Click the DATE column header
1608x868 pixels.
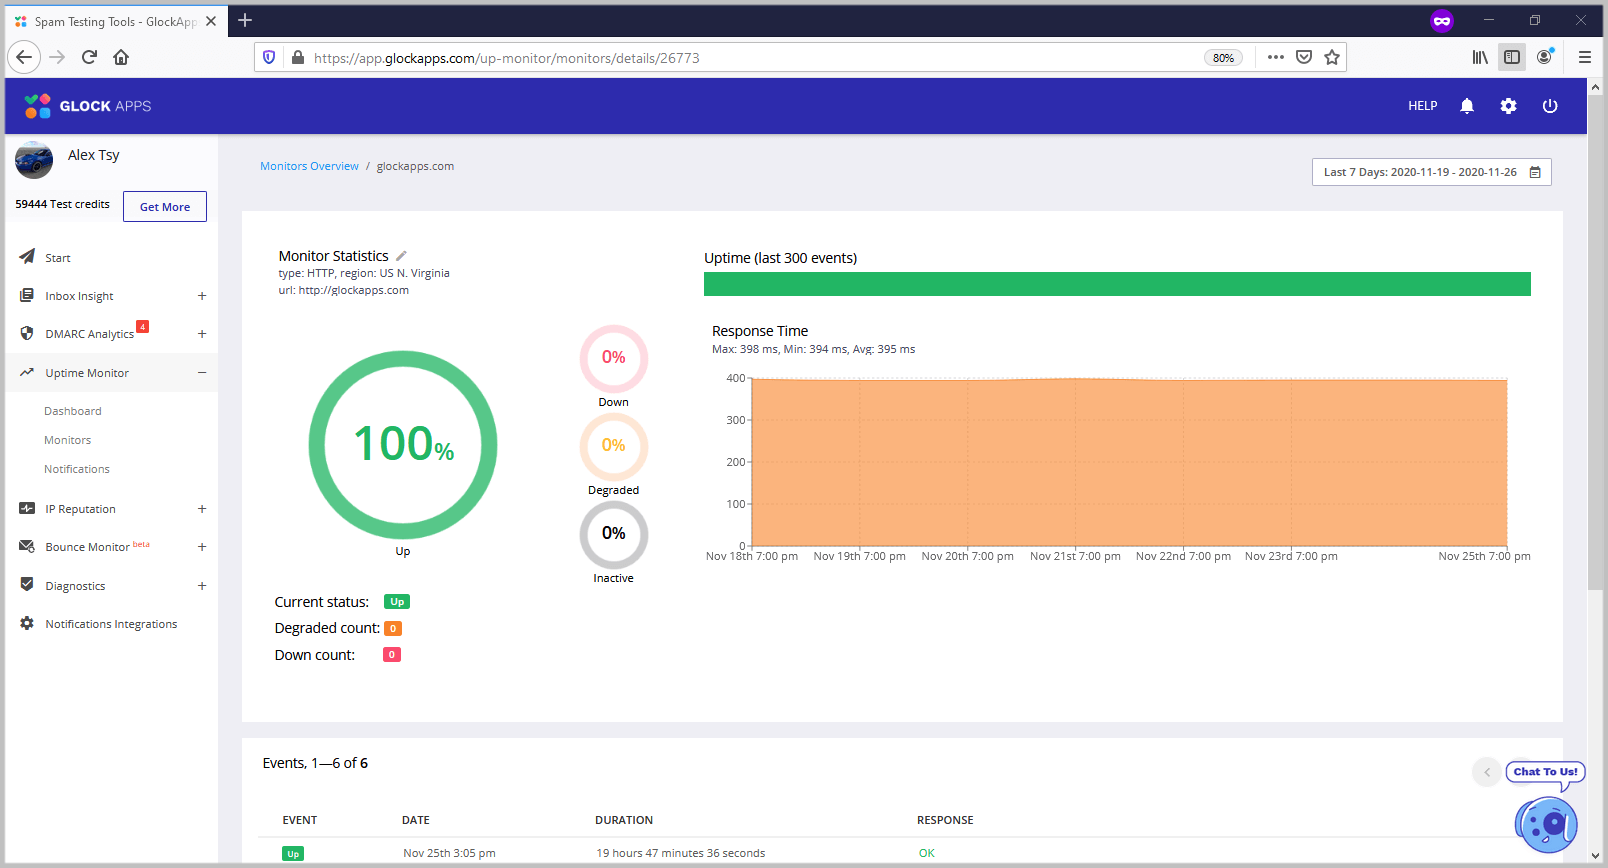click(x=416, y=820)
